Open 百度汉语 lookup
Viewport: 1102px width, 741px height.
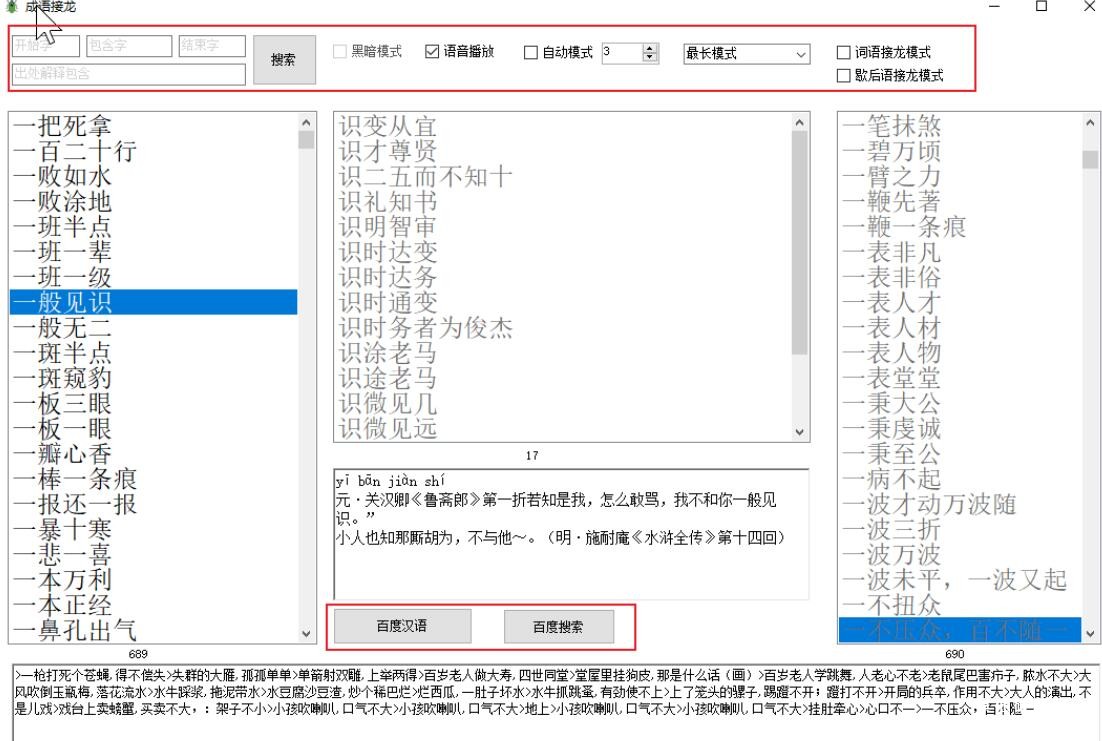402,626
